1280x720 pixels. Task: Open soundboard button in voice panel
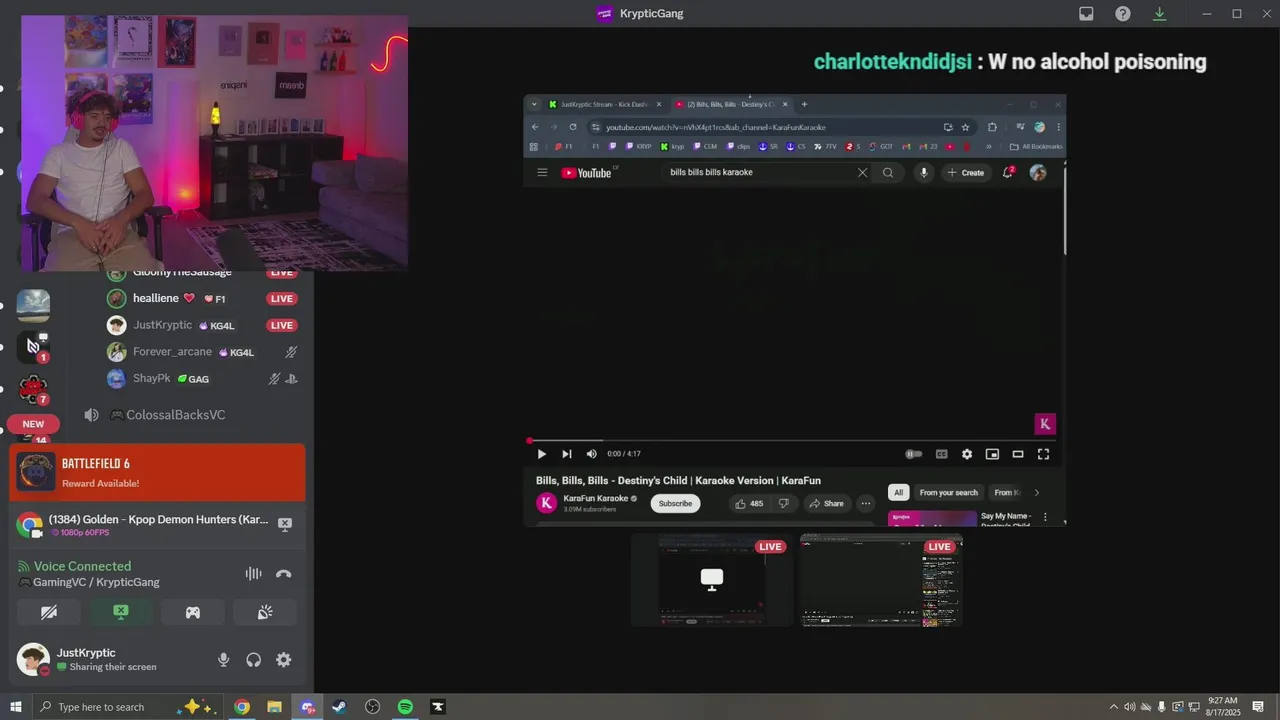pos(265,612)
